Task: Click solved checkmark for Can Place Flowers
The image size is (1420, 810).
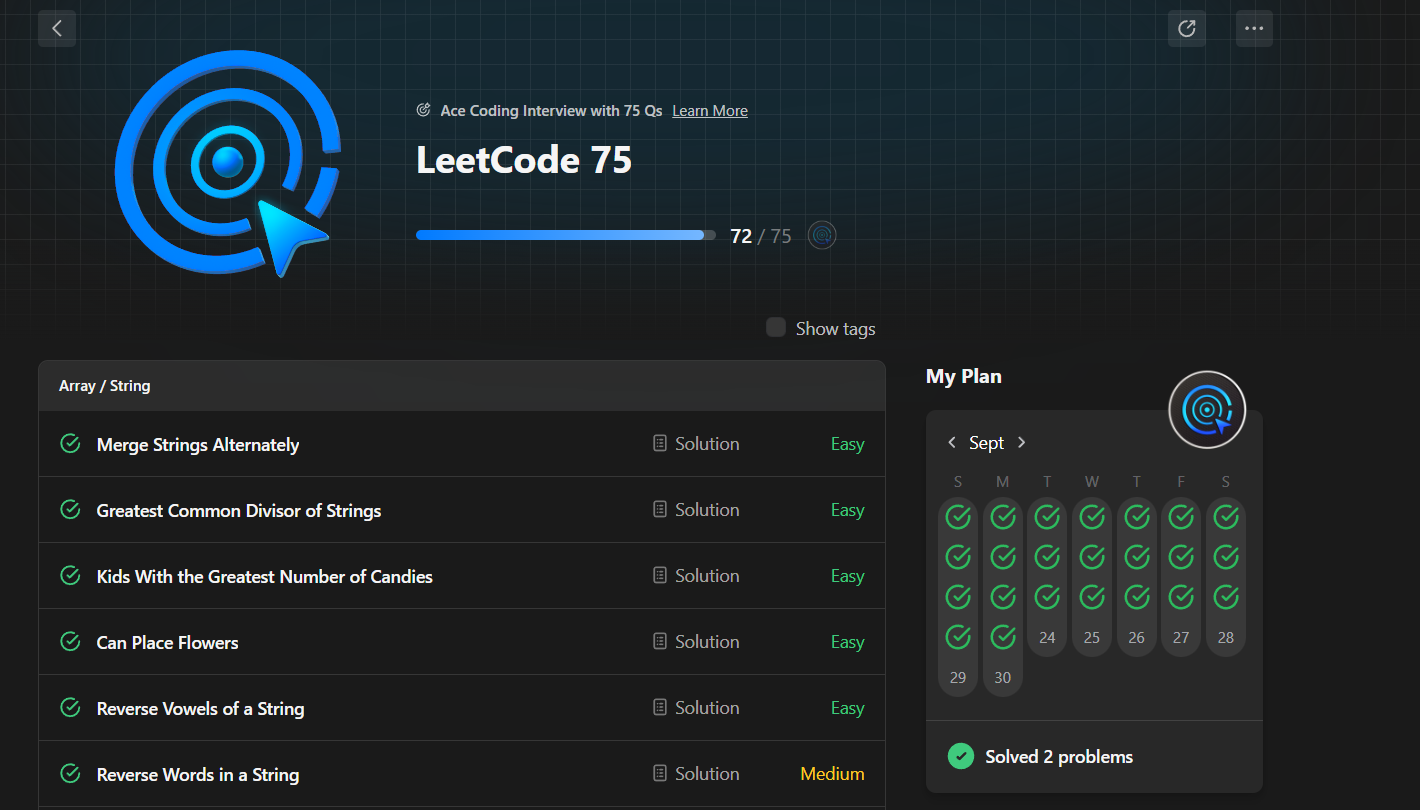Action: click(x=70, y=641)
